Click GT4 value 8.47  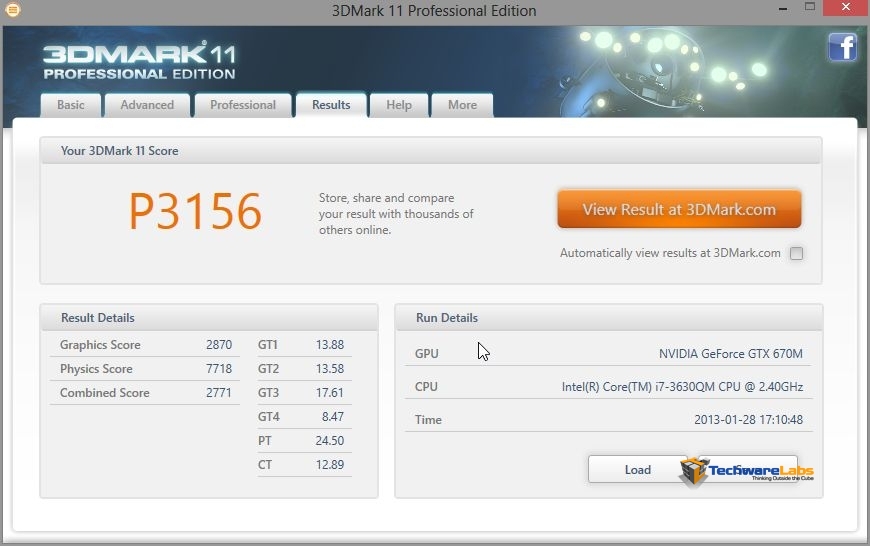coord(333,416)
